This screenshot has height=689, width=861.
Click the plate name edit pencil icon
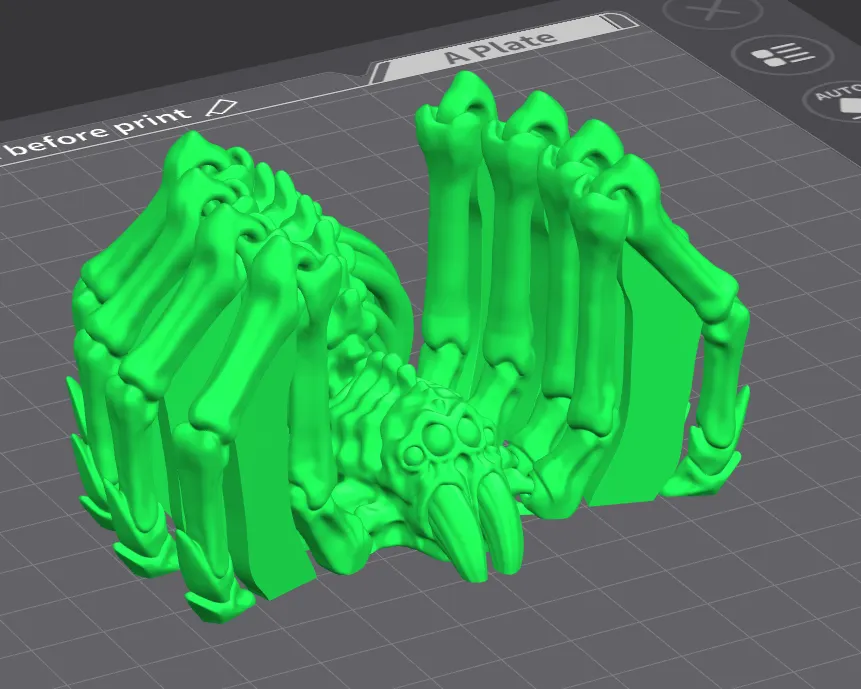click(x=221, y=108)
